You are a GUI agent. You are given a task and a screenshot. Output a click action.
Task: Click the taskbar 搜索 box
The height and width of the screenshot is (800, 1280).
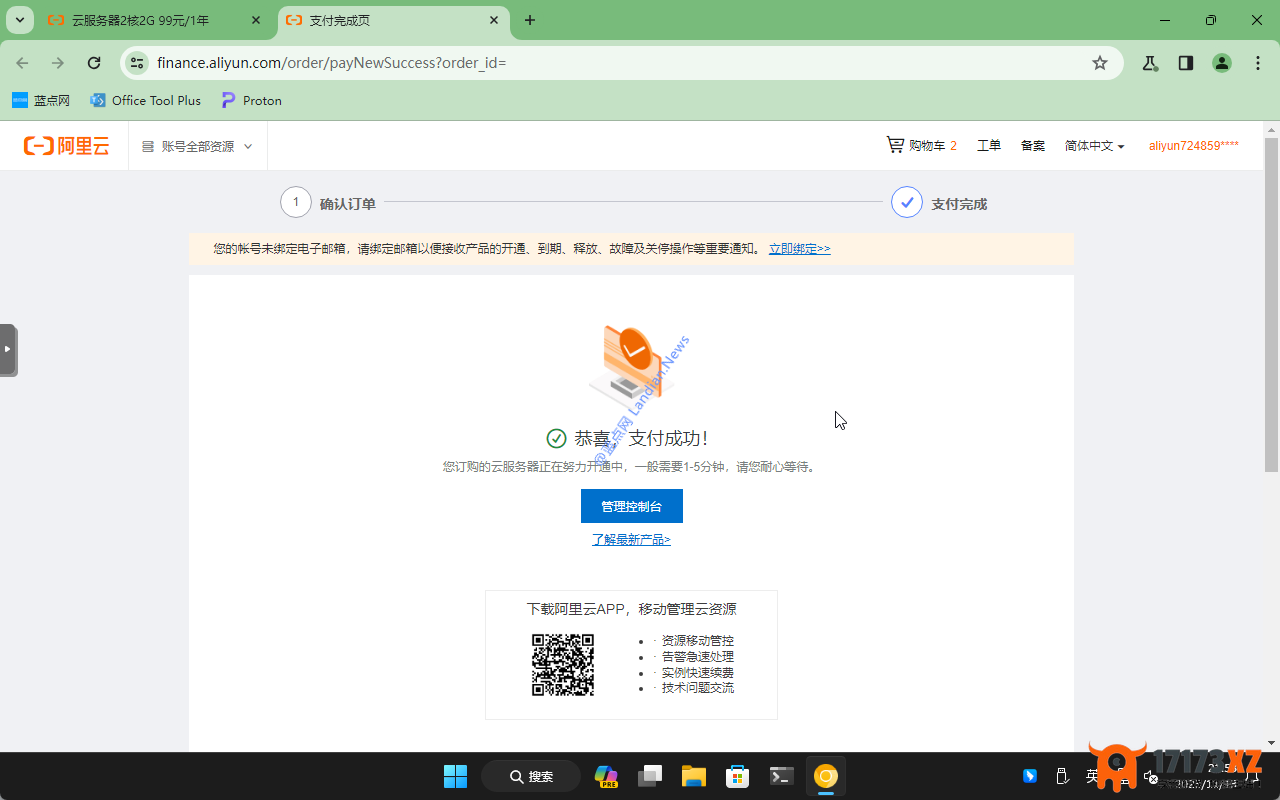tap(531, 776)
